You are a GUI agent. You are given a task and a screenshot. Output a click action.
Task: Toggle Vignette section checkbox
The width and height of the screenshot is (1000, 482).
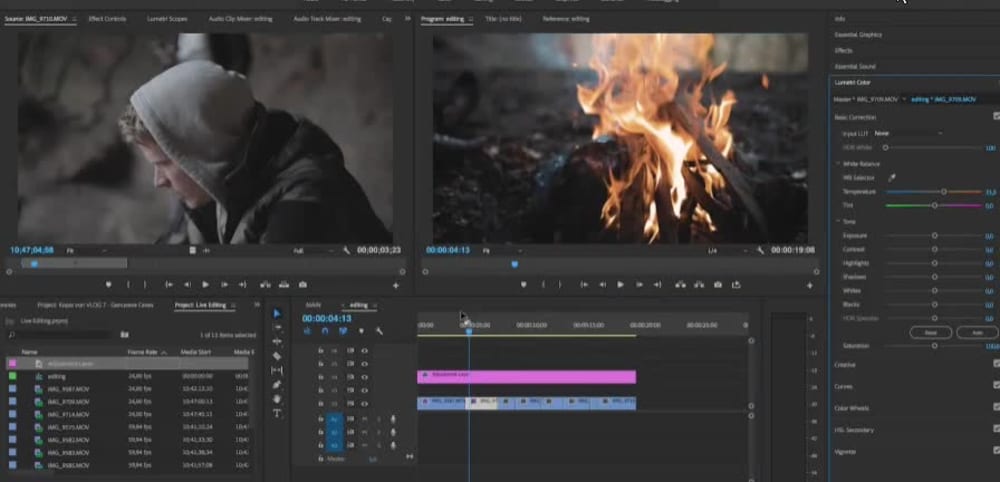point(996,451)
